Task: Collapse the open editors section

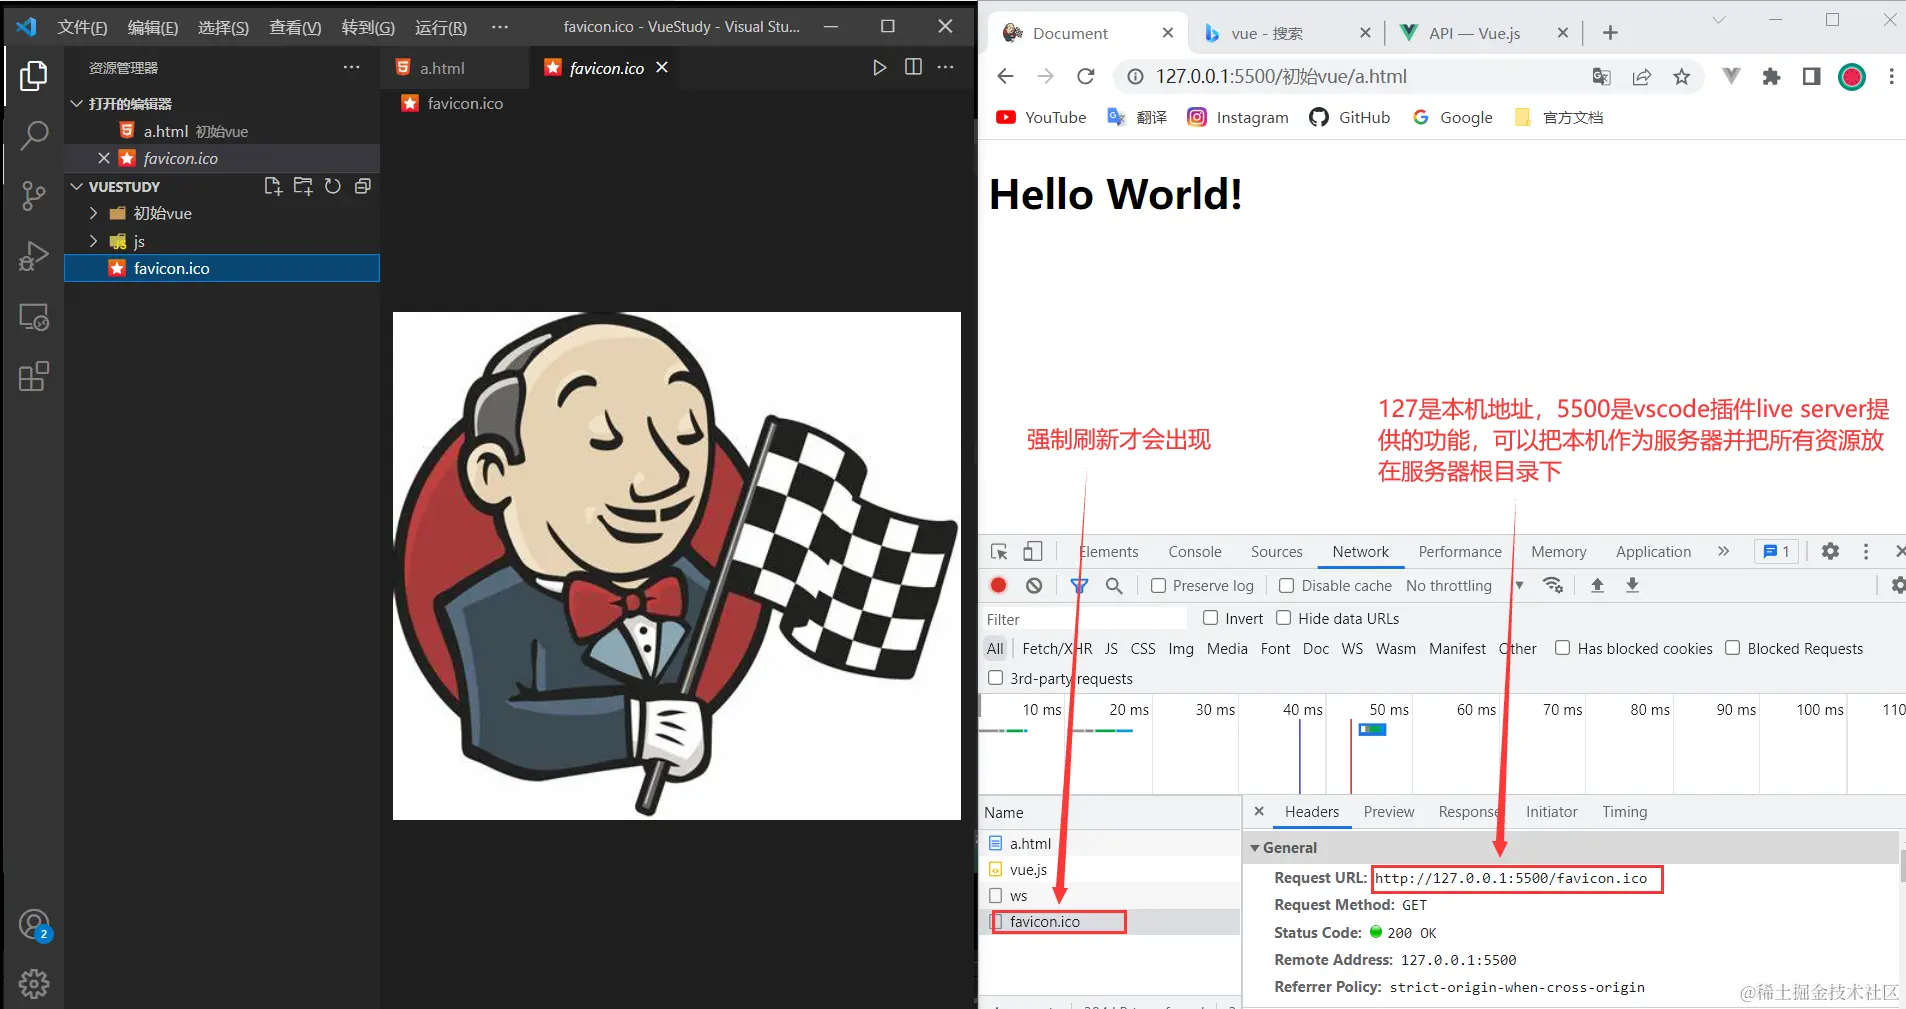Action: click(76, 103)
